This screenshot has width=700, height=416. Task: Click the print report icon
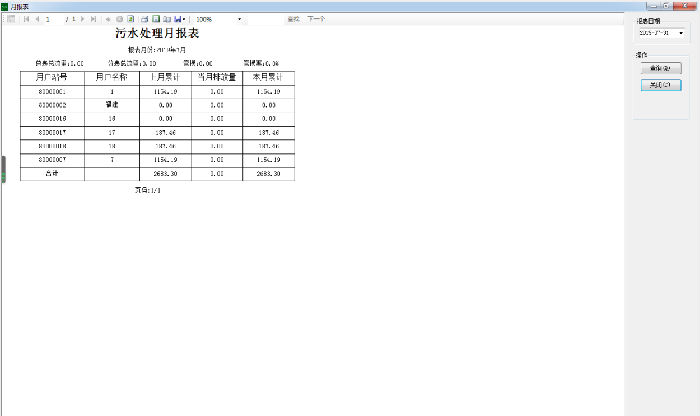(144, 19)
